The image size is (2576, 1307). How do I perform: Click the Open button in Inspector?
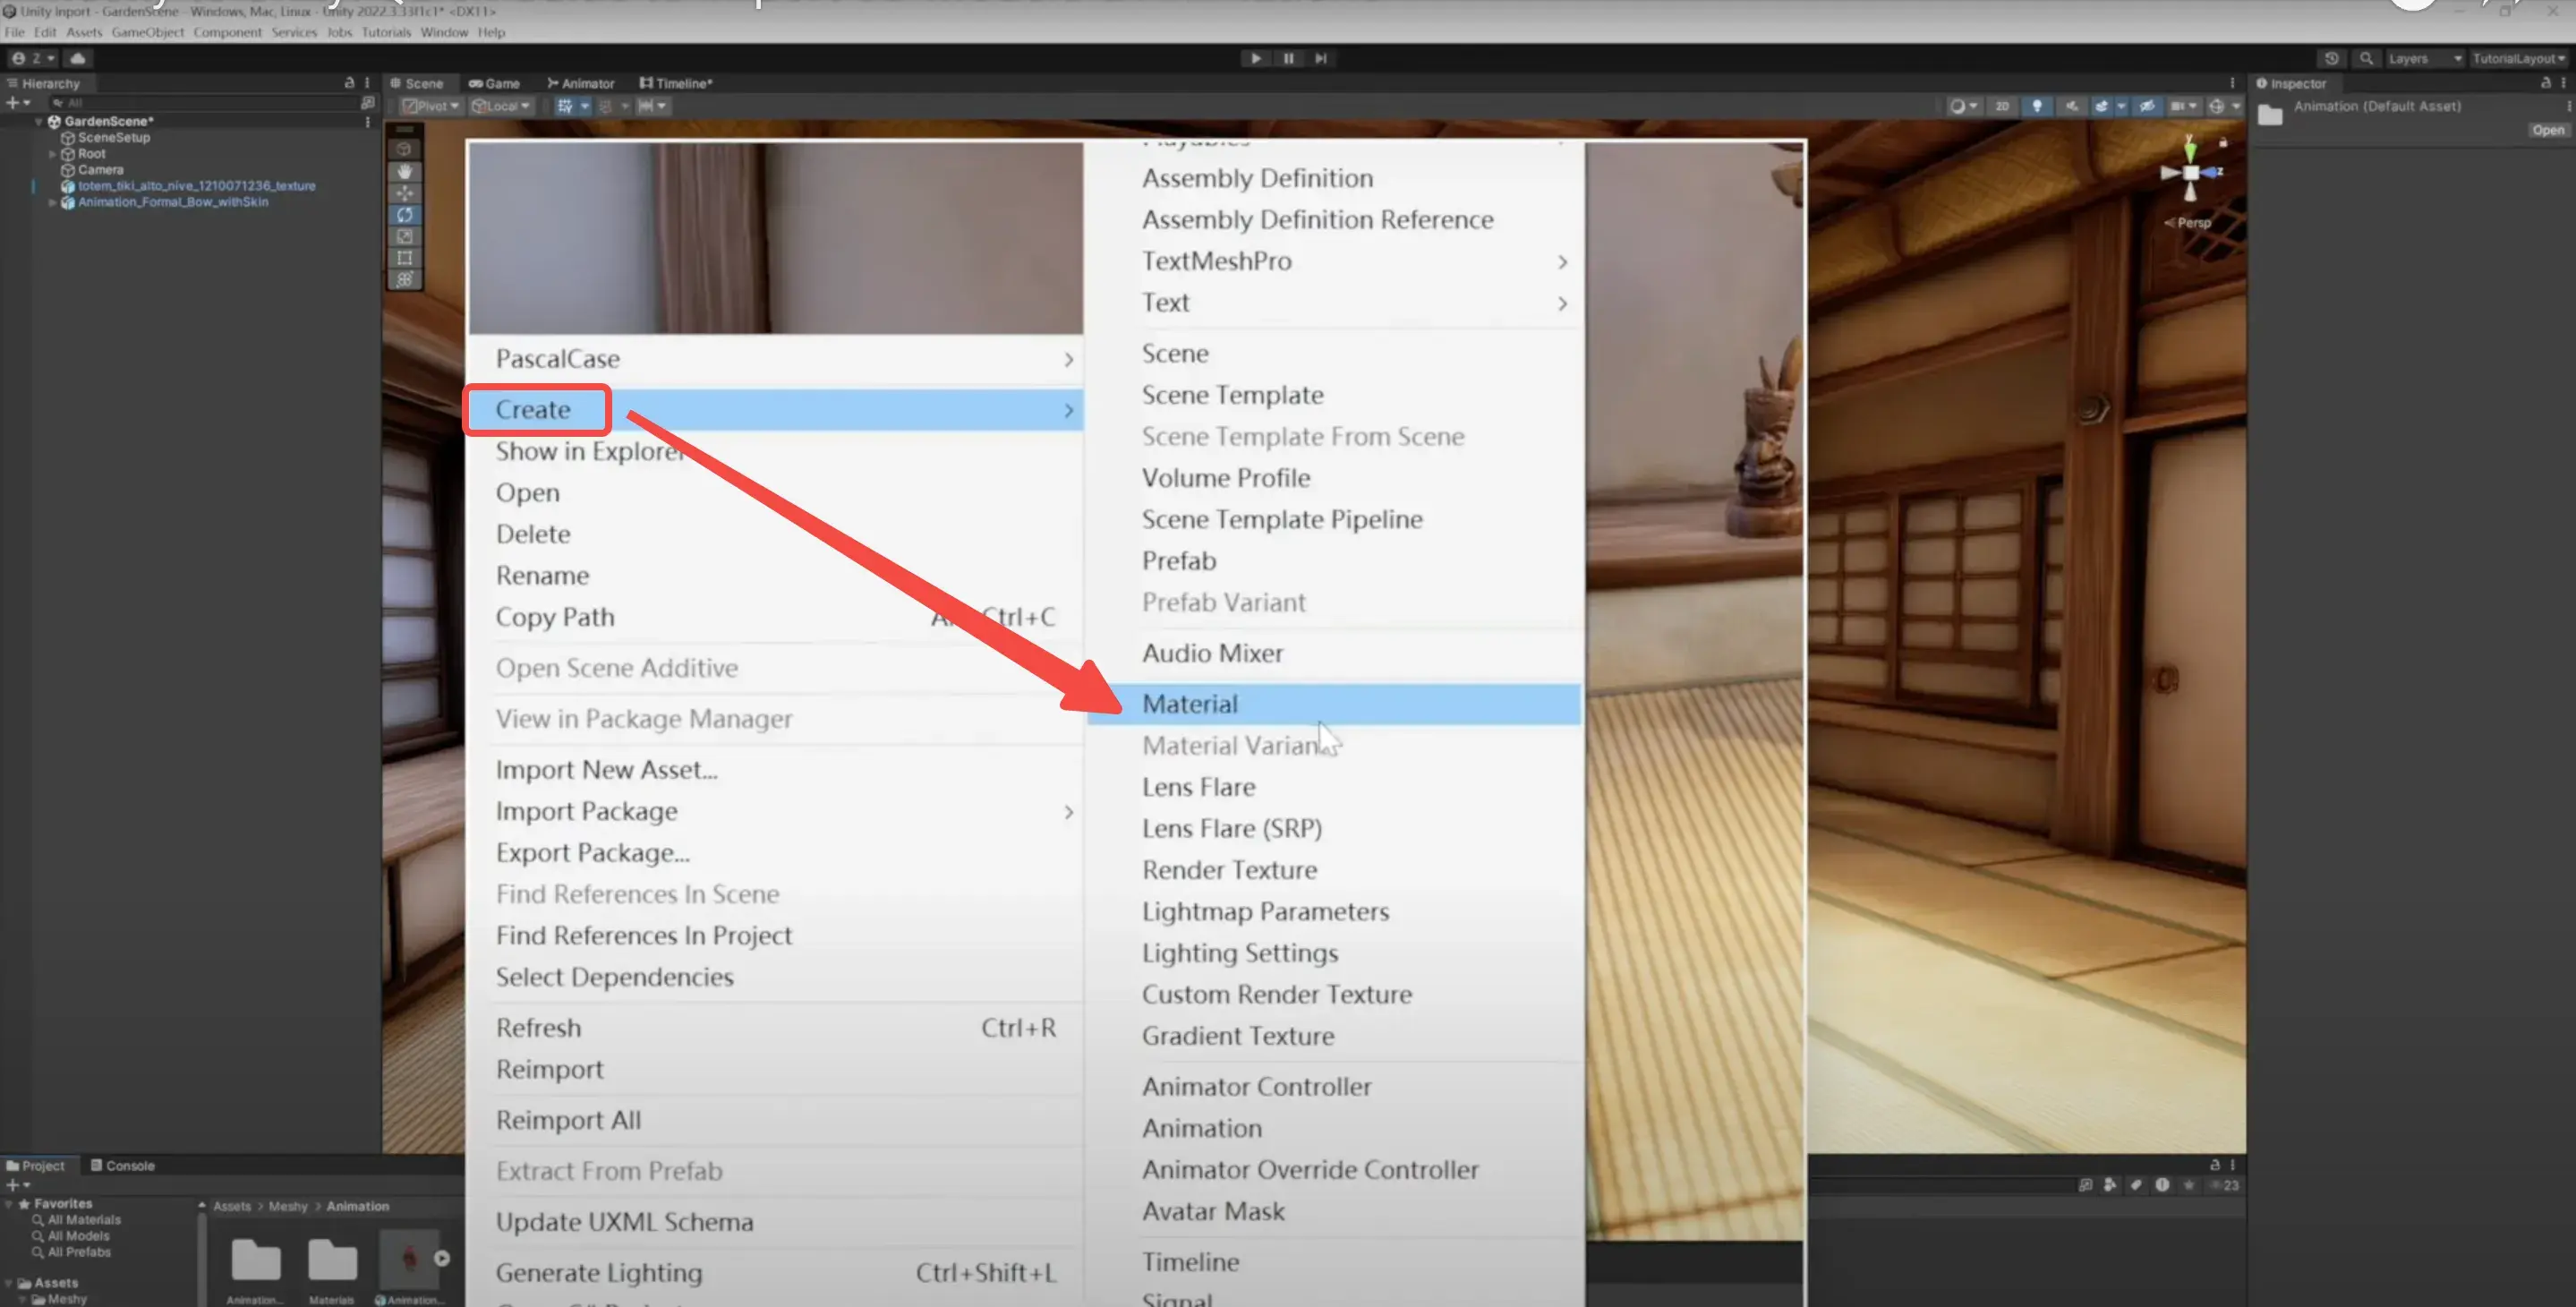[x=2547, y=130]
